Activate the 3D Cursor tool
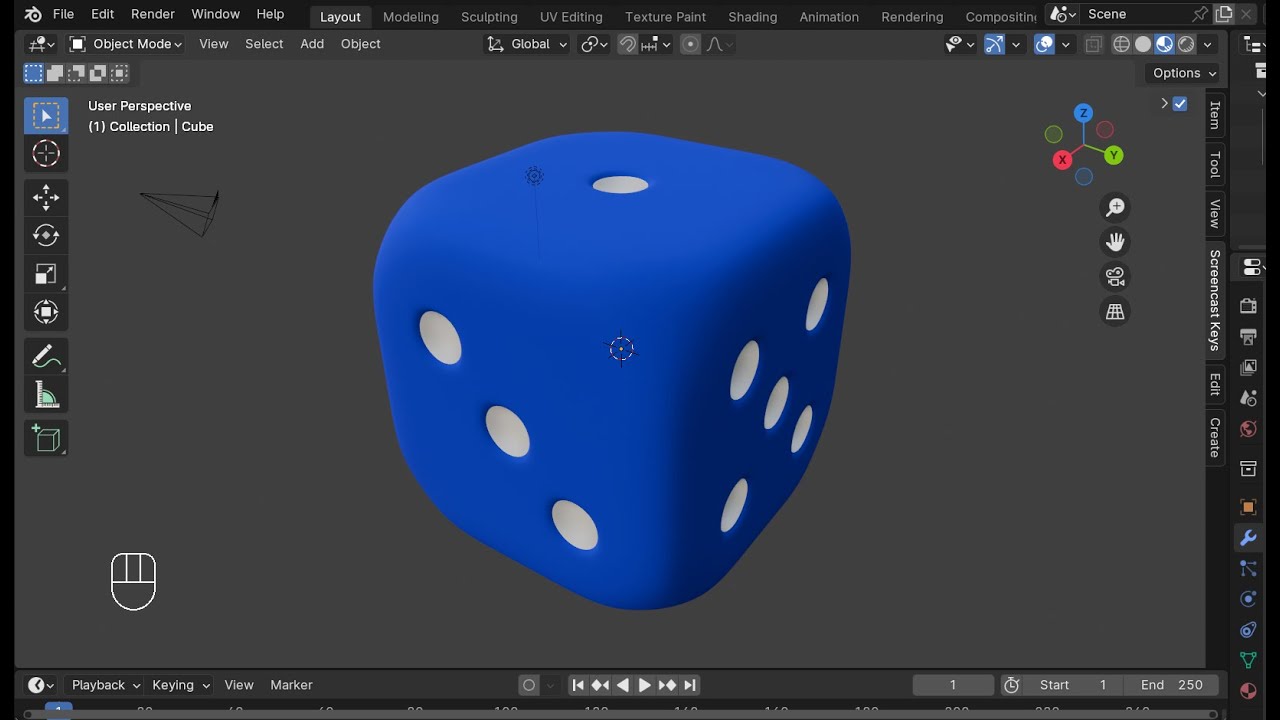 (46, 154)
